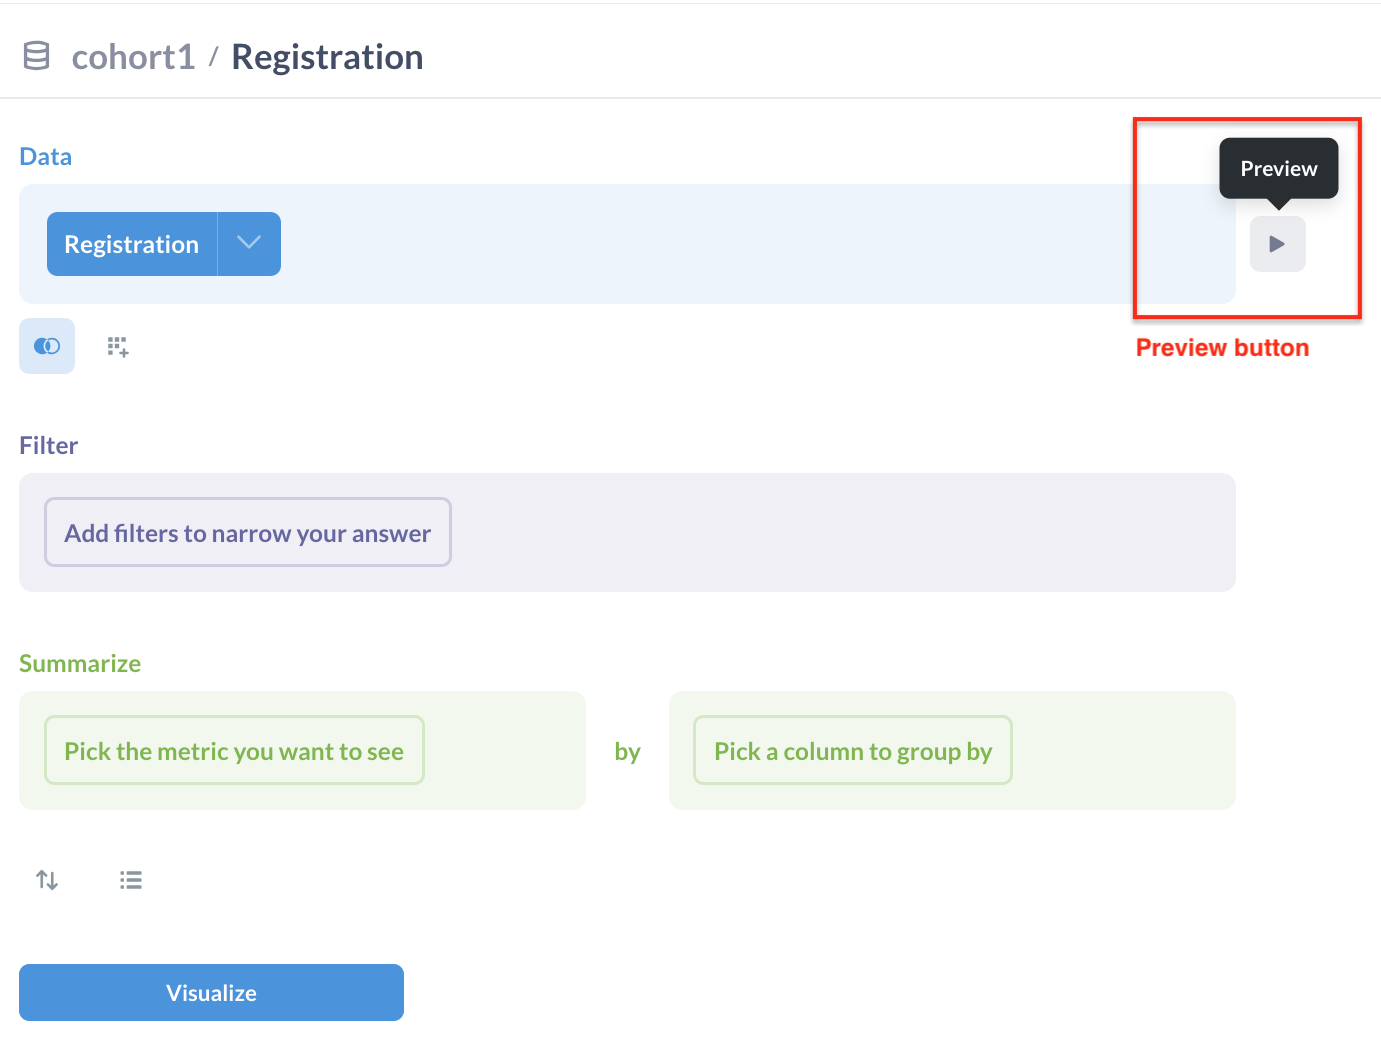Click the highlighted Join data button
The width and height of the screenshot is (1381, 1042).
47,346
